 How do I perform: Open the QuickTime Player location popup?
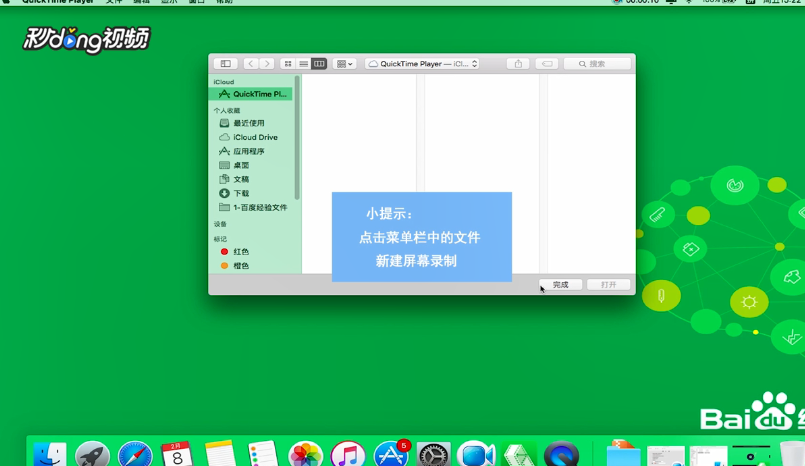(x=422, y=64)
